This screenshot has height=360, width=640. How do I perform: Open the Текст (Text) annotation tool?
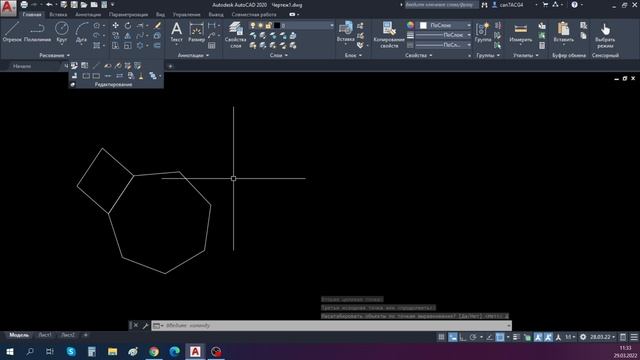pyautogui.click(x=176, y=32)
